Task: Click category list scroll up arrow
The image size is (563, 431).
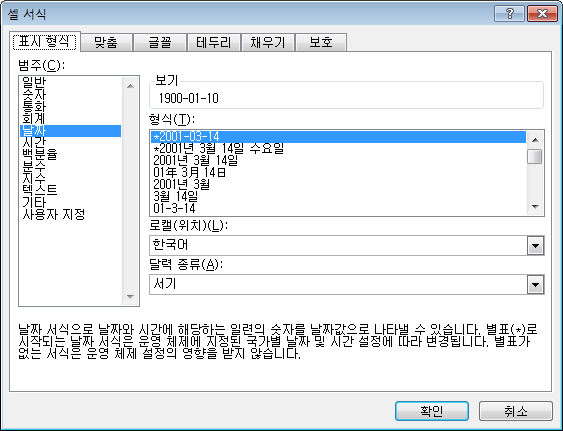Action: pyautogui.click(x=130, y=85)
